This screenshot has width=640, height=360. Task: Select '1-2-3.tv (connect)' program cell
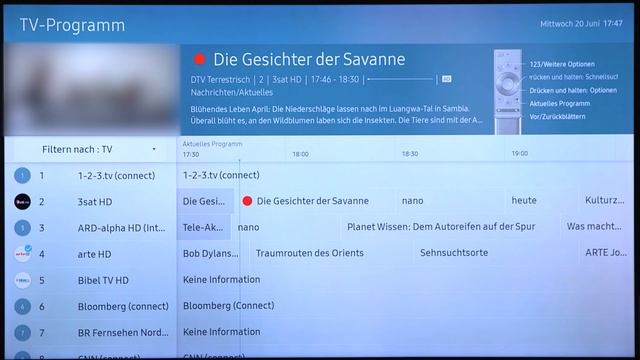tap(221, 175)
